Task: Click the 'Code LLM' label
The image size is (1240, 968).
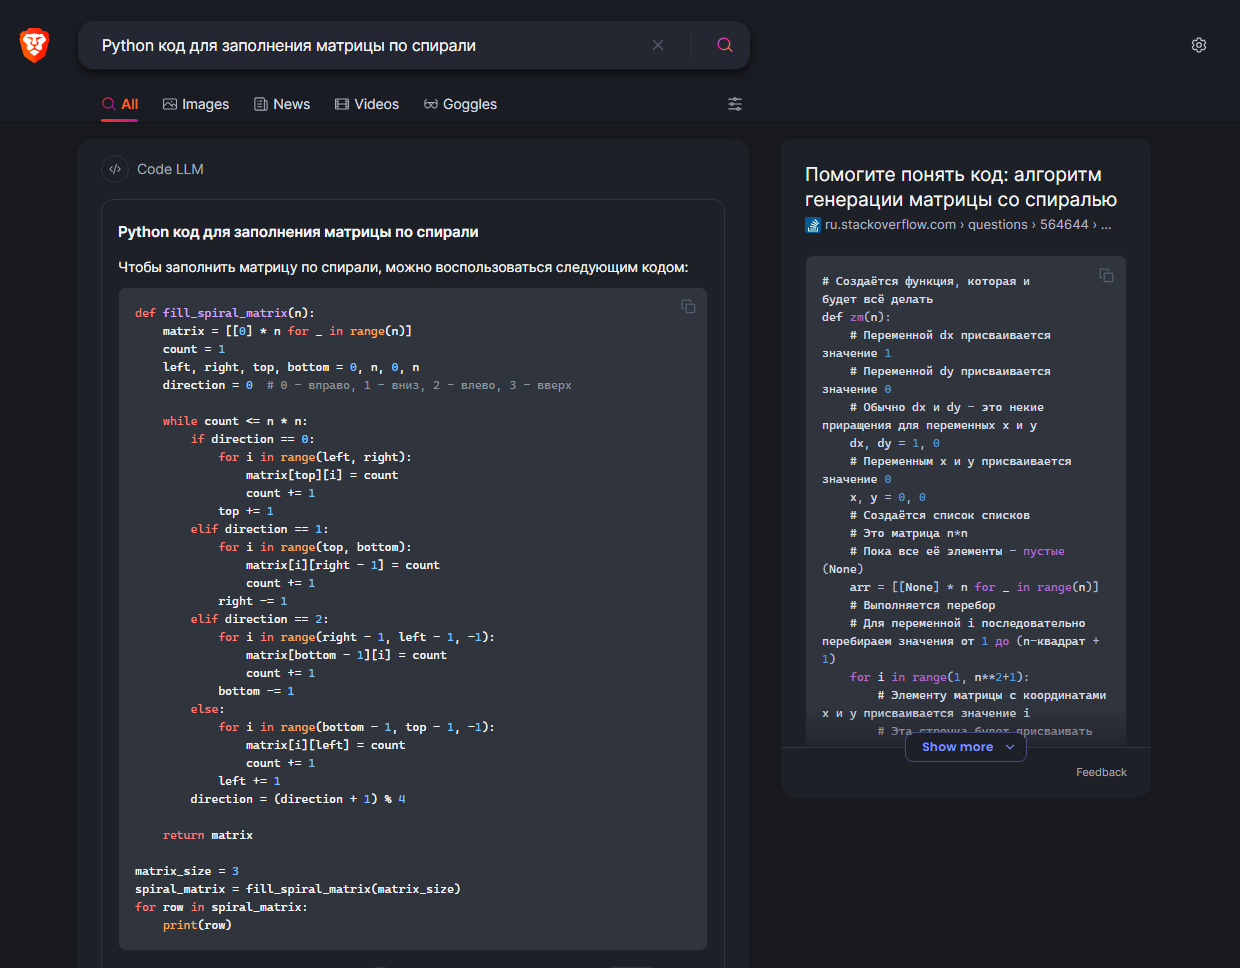Action: [170, 169]
